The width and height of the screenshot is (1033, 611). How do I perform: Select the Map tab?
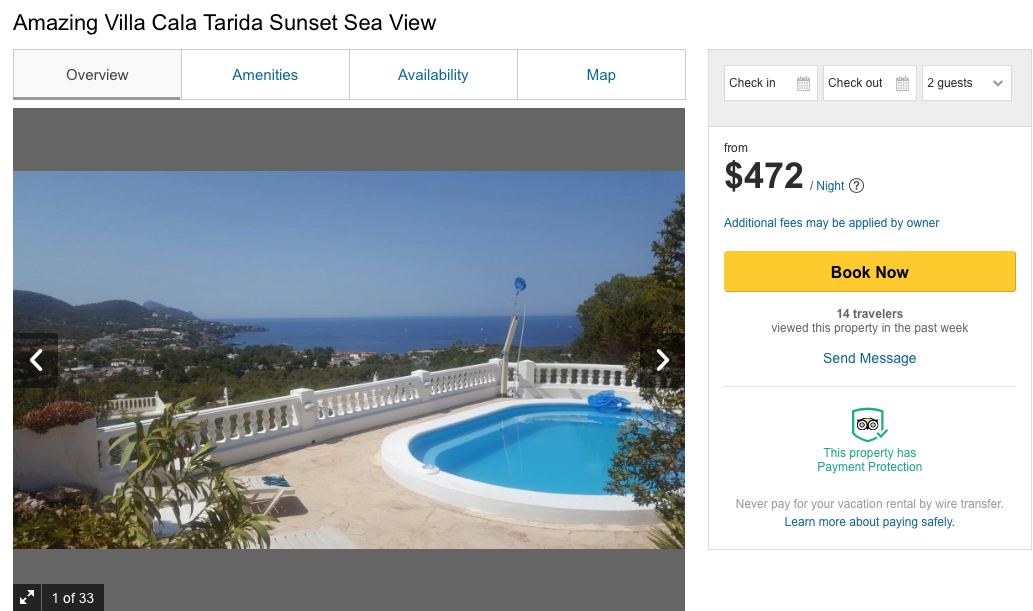coord(601,75)
